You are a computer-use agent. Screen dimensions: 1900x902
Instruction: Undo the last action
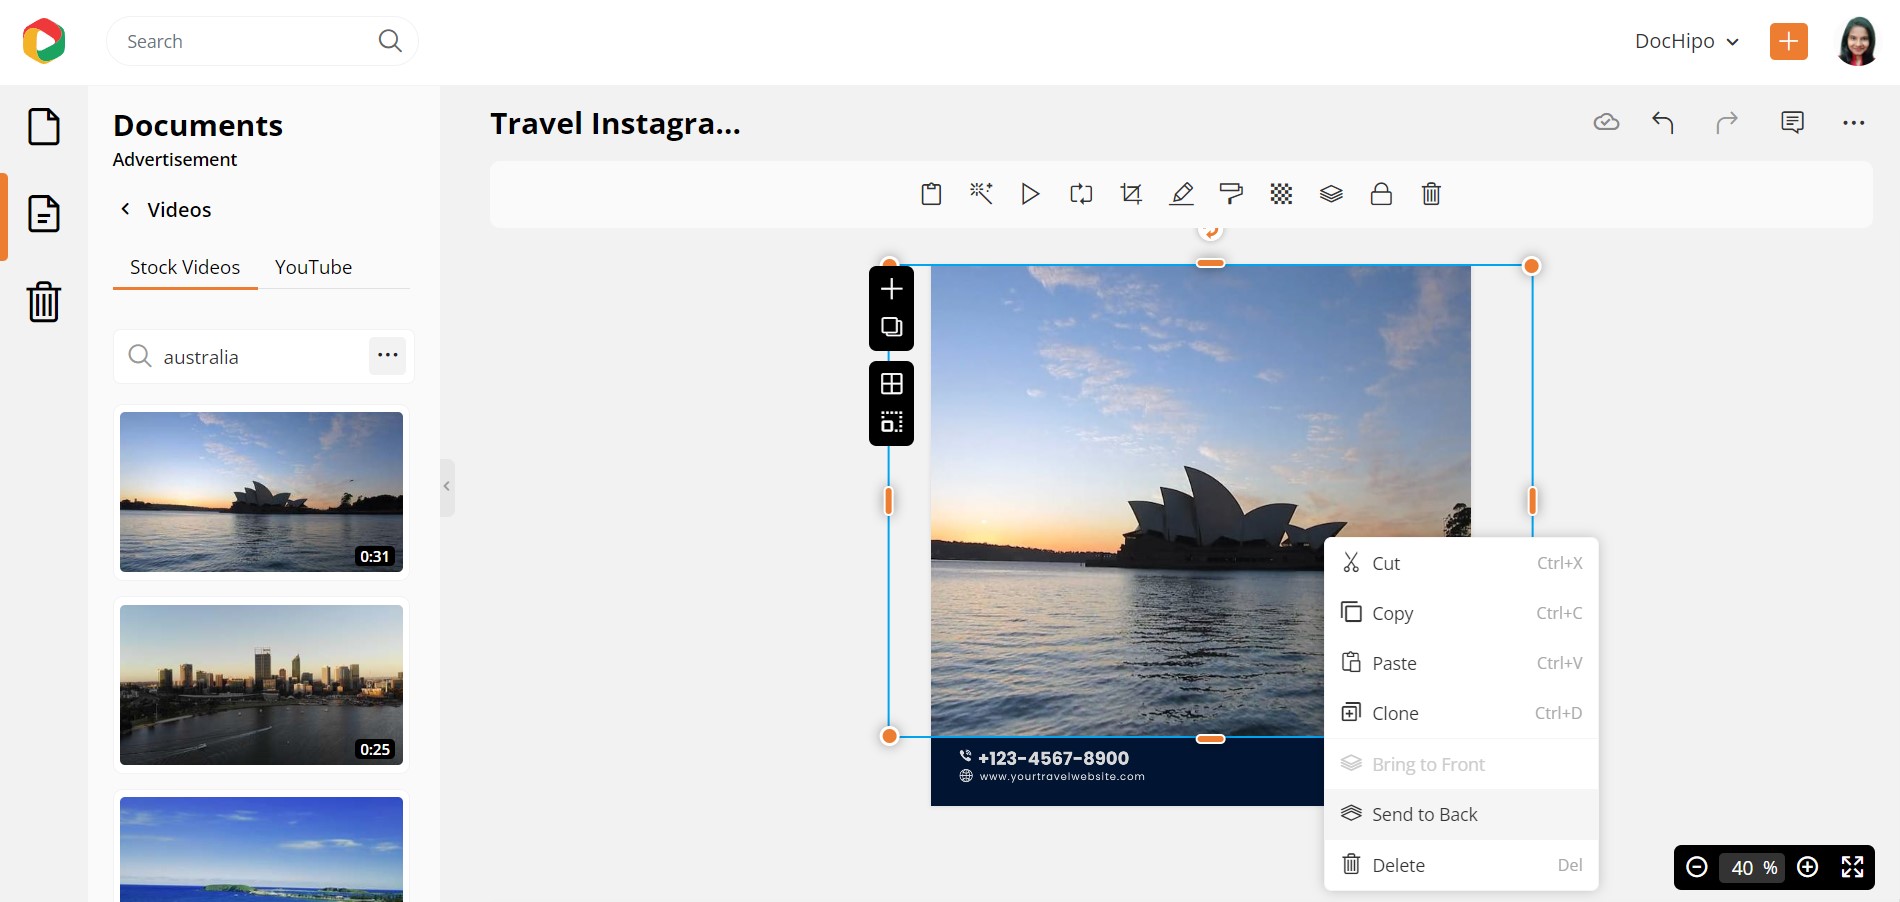[1663, 122]
